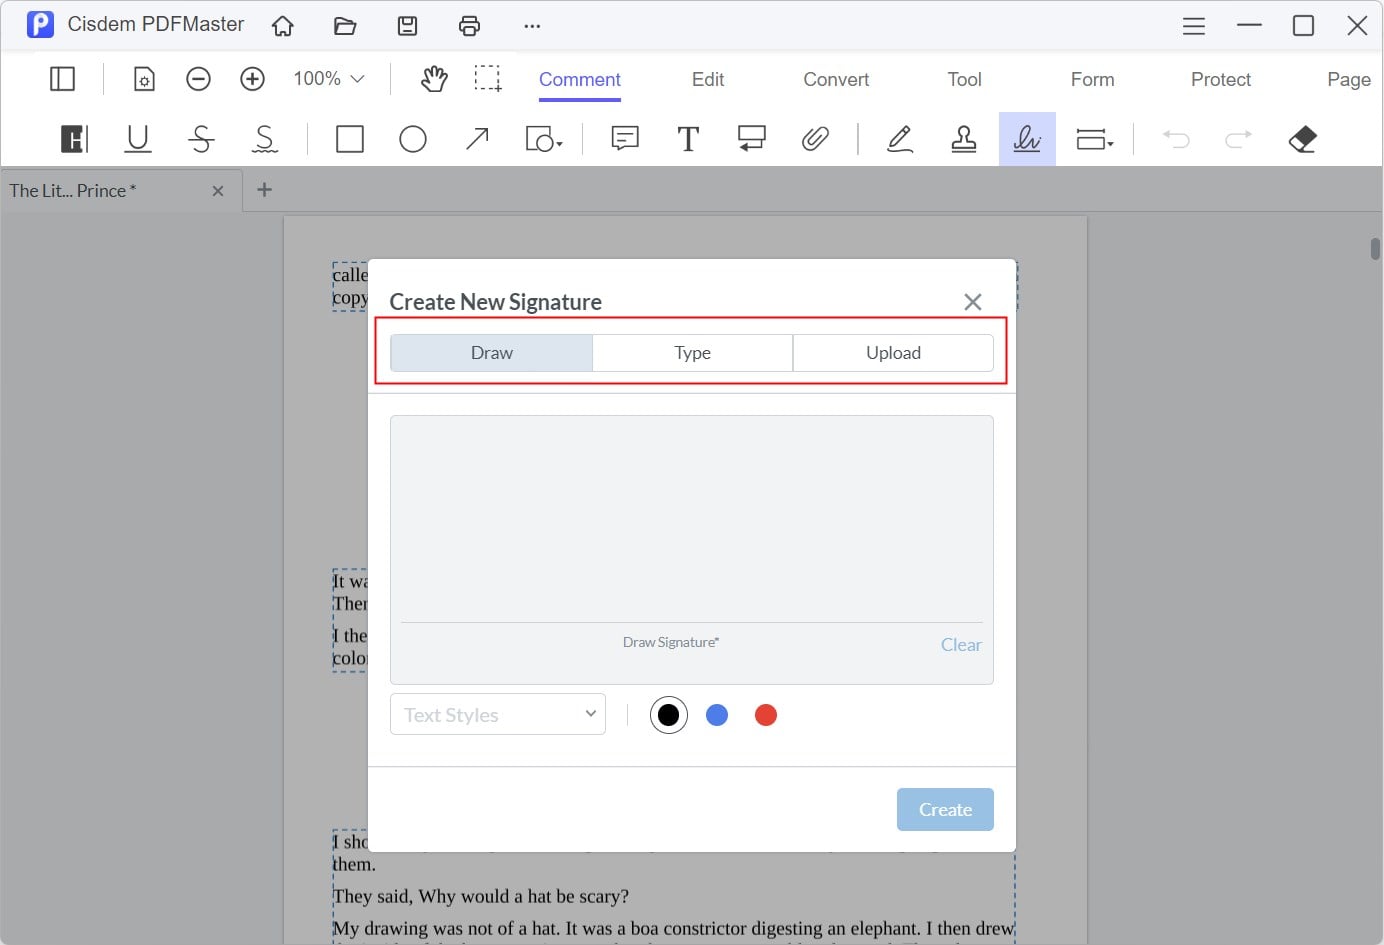
Task: Switch signature creation to Upload mode
Action: click(x=893, y=352)
